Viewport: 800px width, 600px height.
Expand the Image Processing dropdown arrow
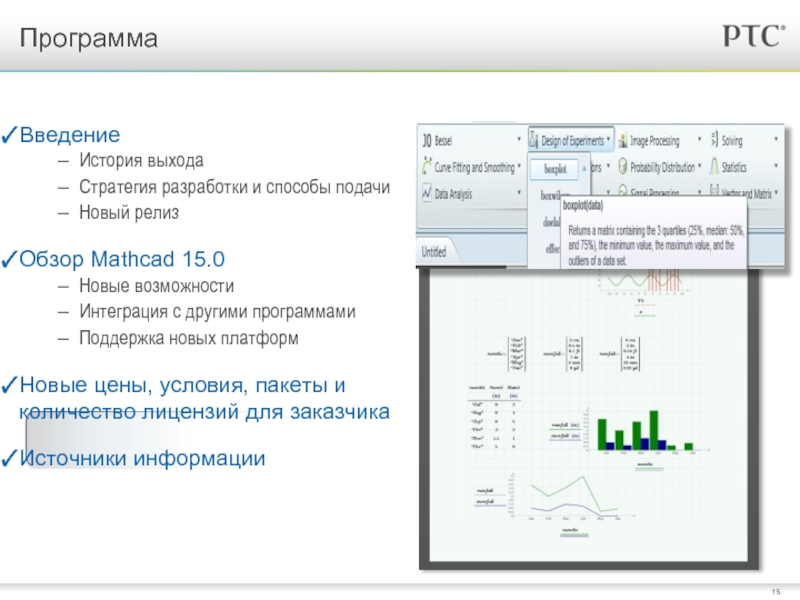699,139
